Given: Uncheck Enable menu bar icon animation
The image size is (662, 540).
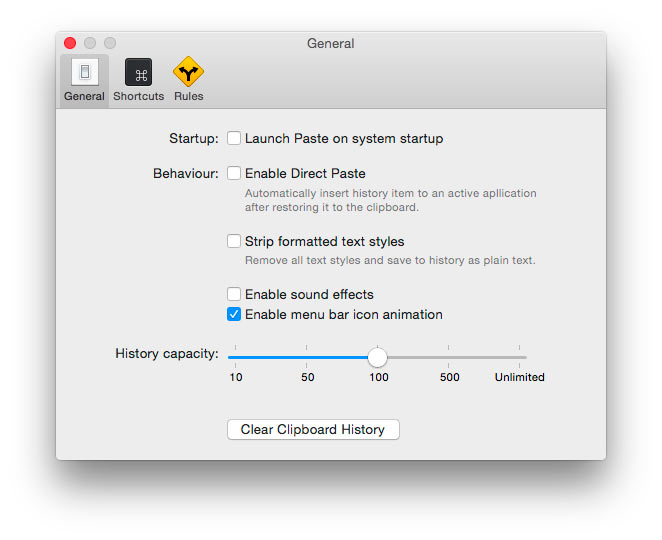Looking at the screenshot, I should pyautogui.click(x=233, y=314).
